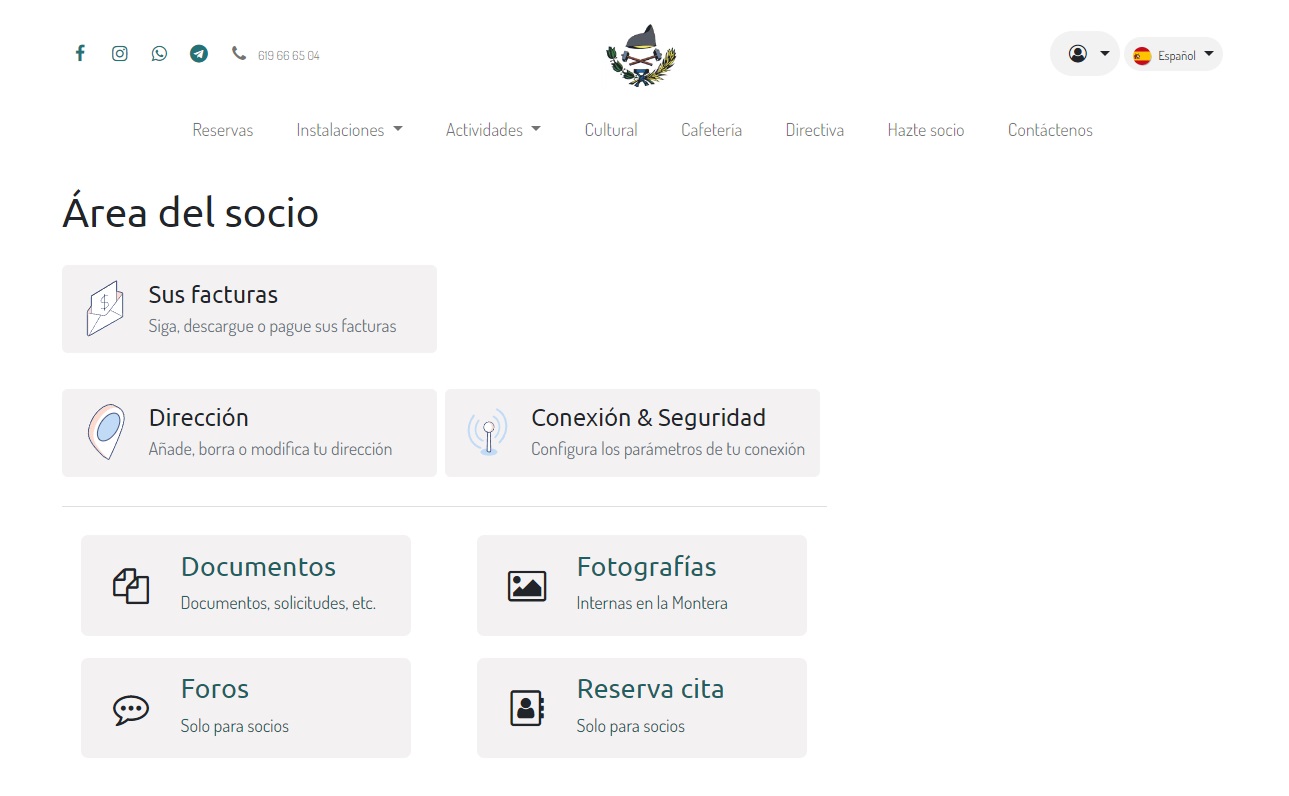The height and width of the screenshot is (796, 1289).
Task: Expand the Actividades menu
Action: (x=493, y=130)
